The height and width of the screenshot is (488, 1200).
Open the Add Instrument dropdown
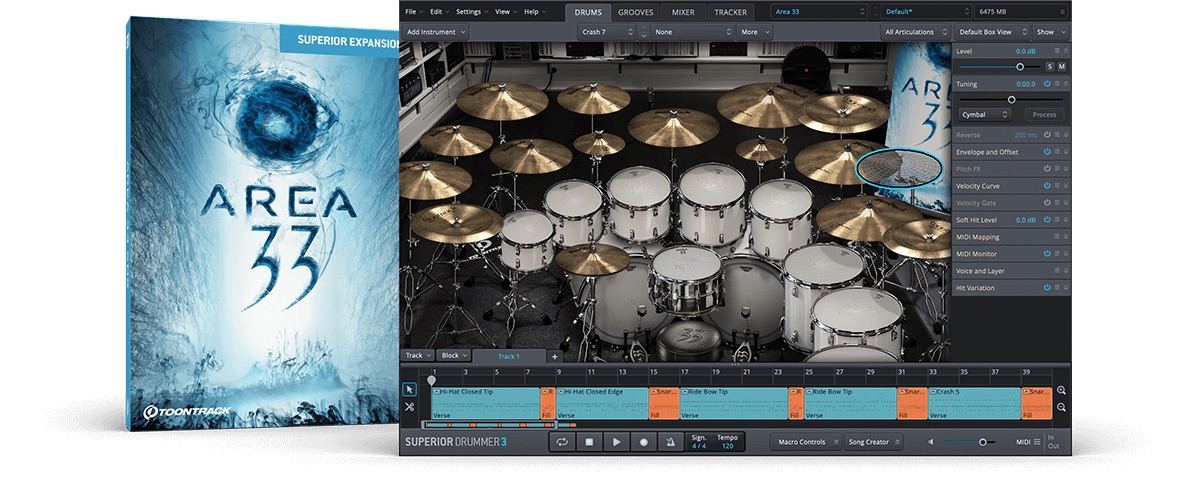[x=436, y=32]
